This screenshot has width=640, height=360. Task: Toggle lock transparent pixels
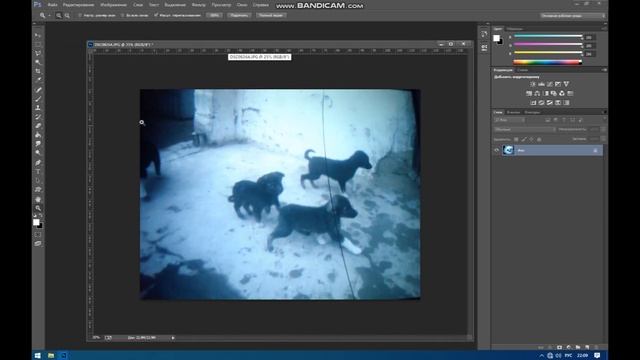pyautogui.click(x=516, y=140)
